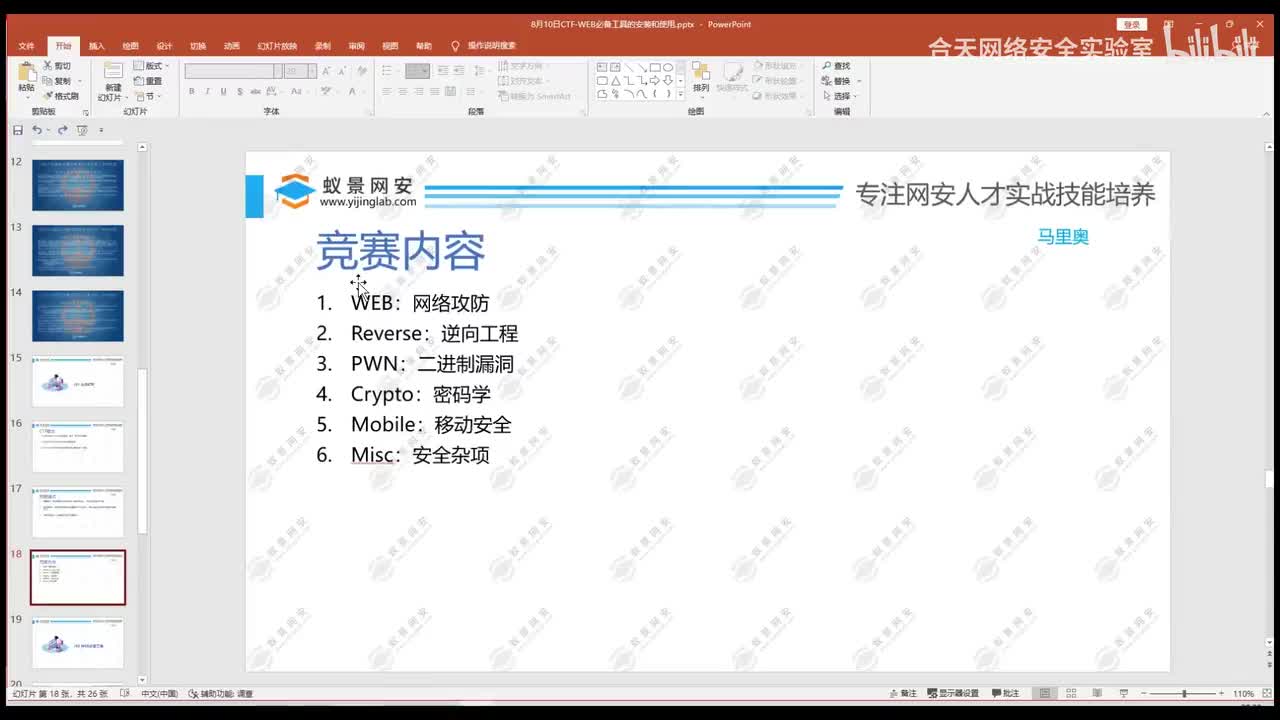
Task: Toggle the bulleted list button
Action: [x=387, y=71]
